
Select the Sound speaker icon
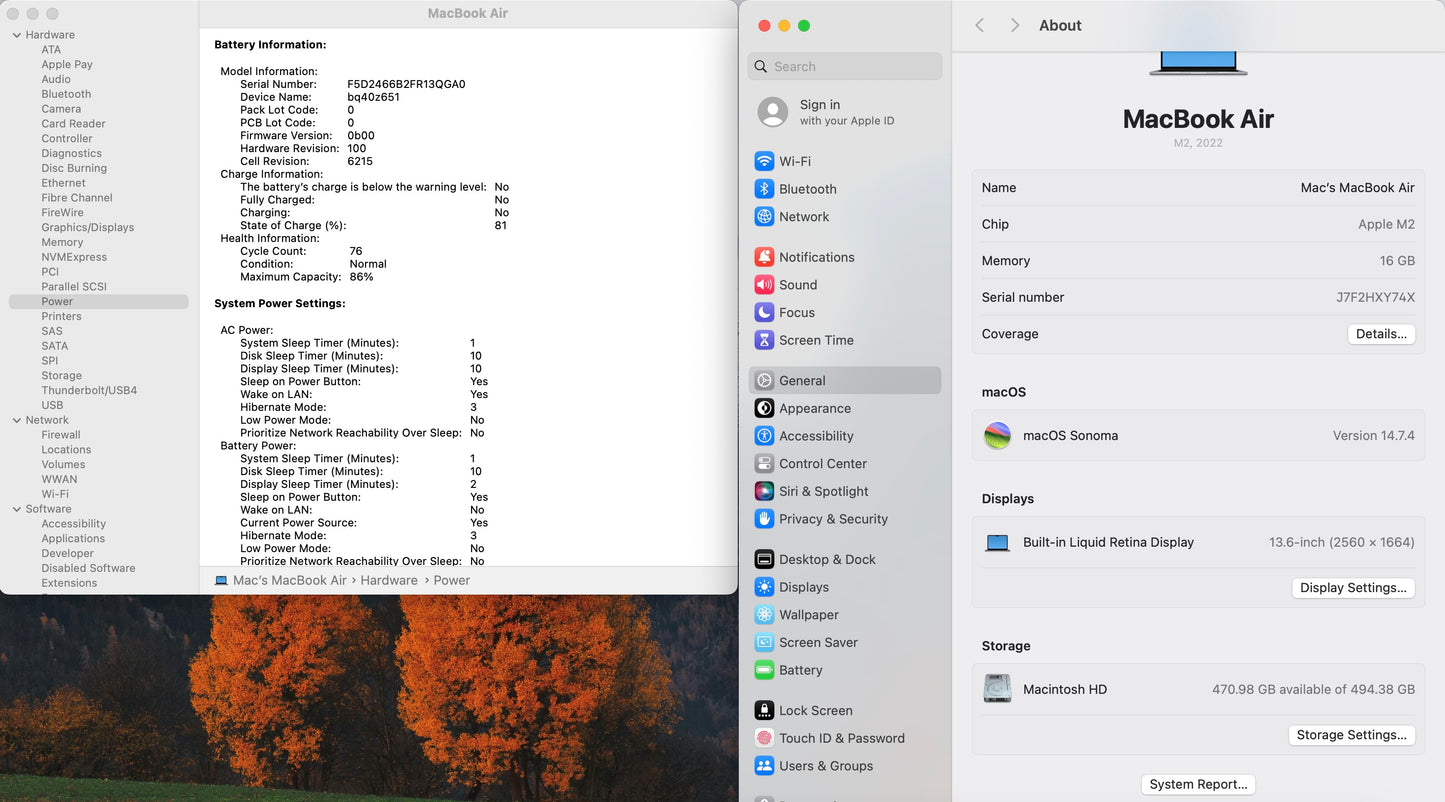(x=764, y=285)
